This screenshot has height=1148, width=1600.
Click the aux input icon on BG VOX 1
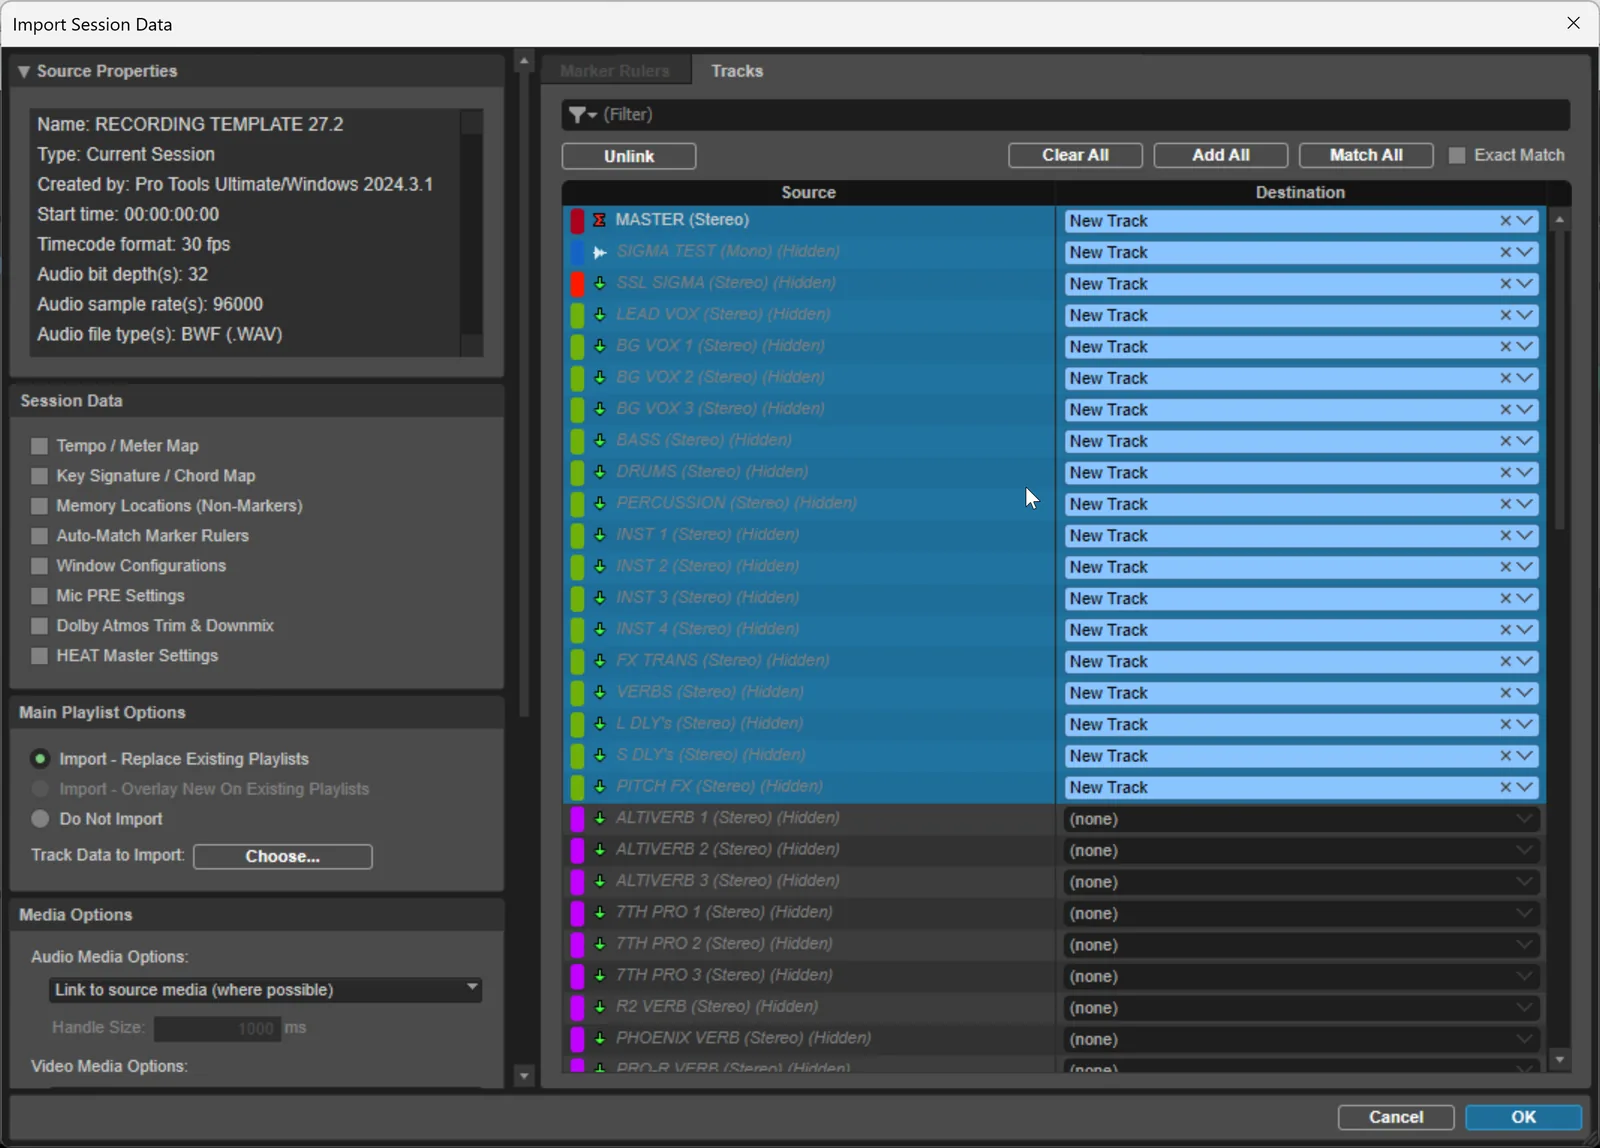tap(600, 346)
